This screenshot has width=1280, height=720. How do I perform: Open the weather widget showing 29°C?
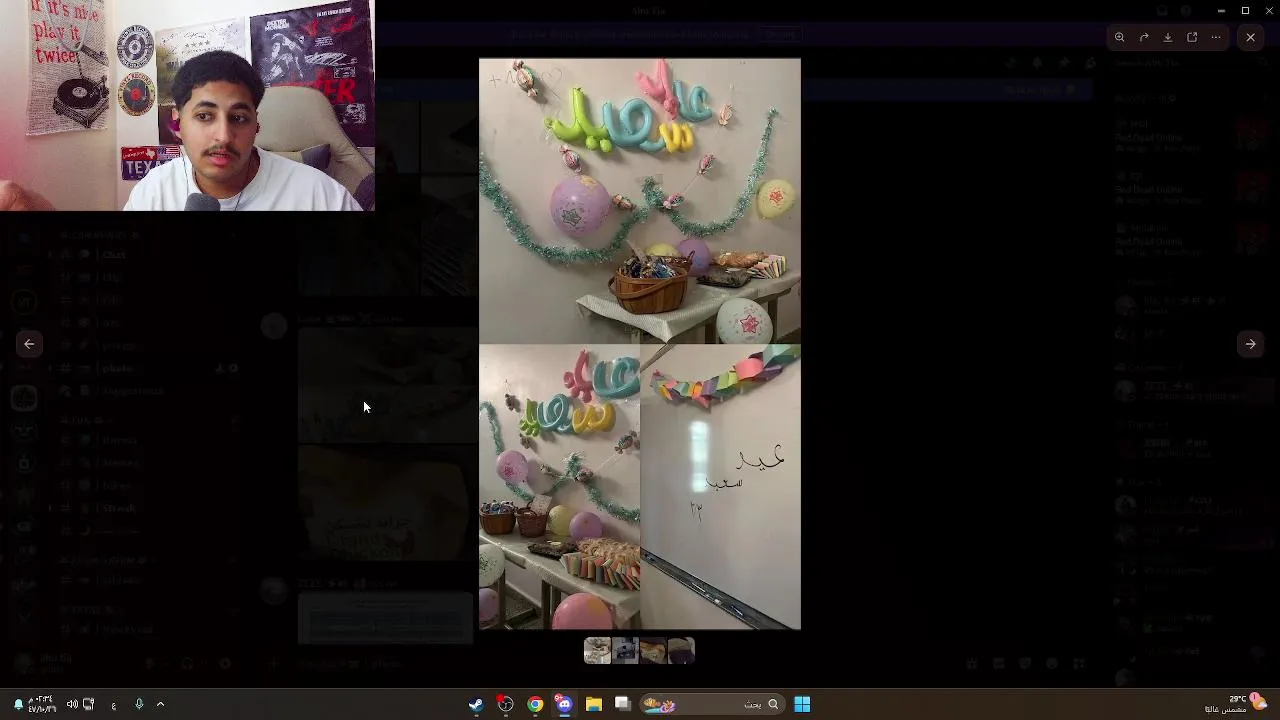pyautogui.click(x=1235, y=704)
